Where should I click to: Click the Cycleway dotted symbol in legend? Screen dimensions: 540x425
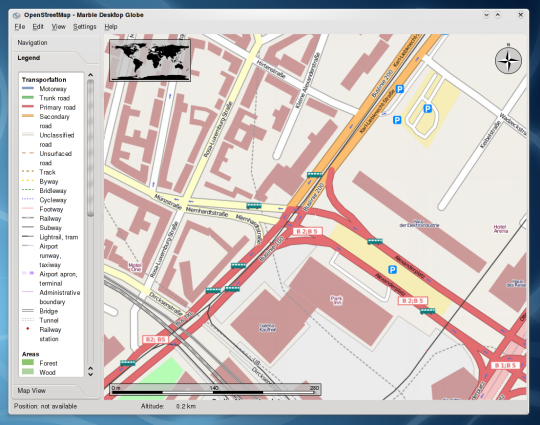[28, 199]
